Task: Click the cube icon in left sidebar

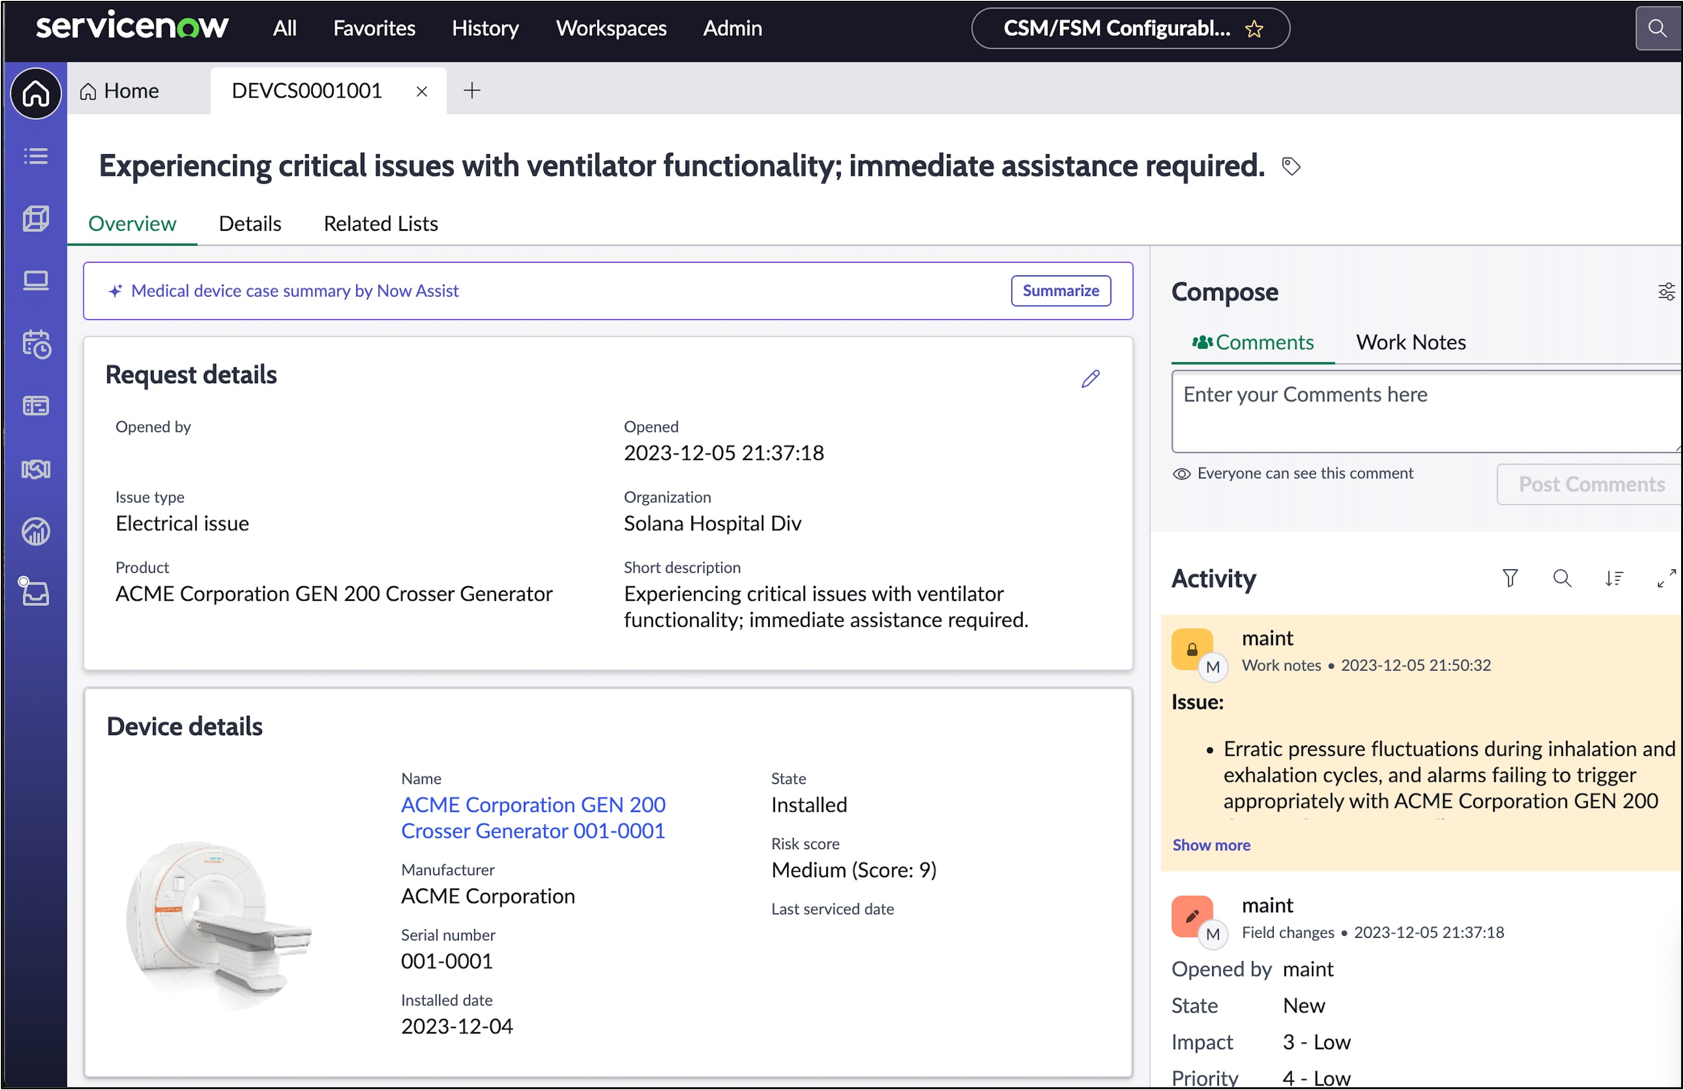Action: [36, 218]
